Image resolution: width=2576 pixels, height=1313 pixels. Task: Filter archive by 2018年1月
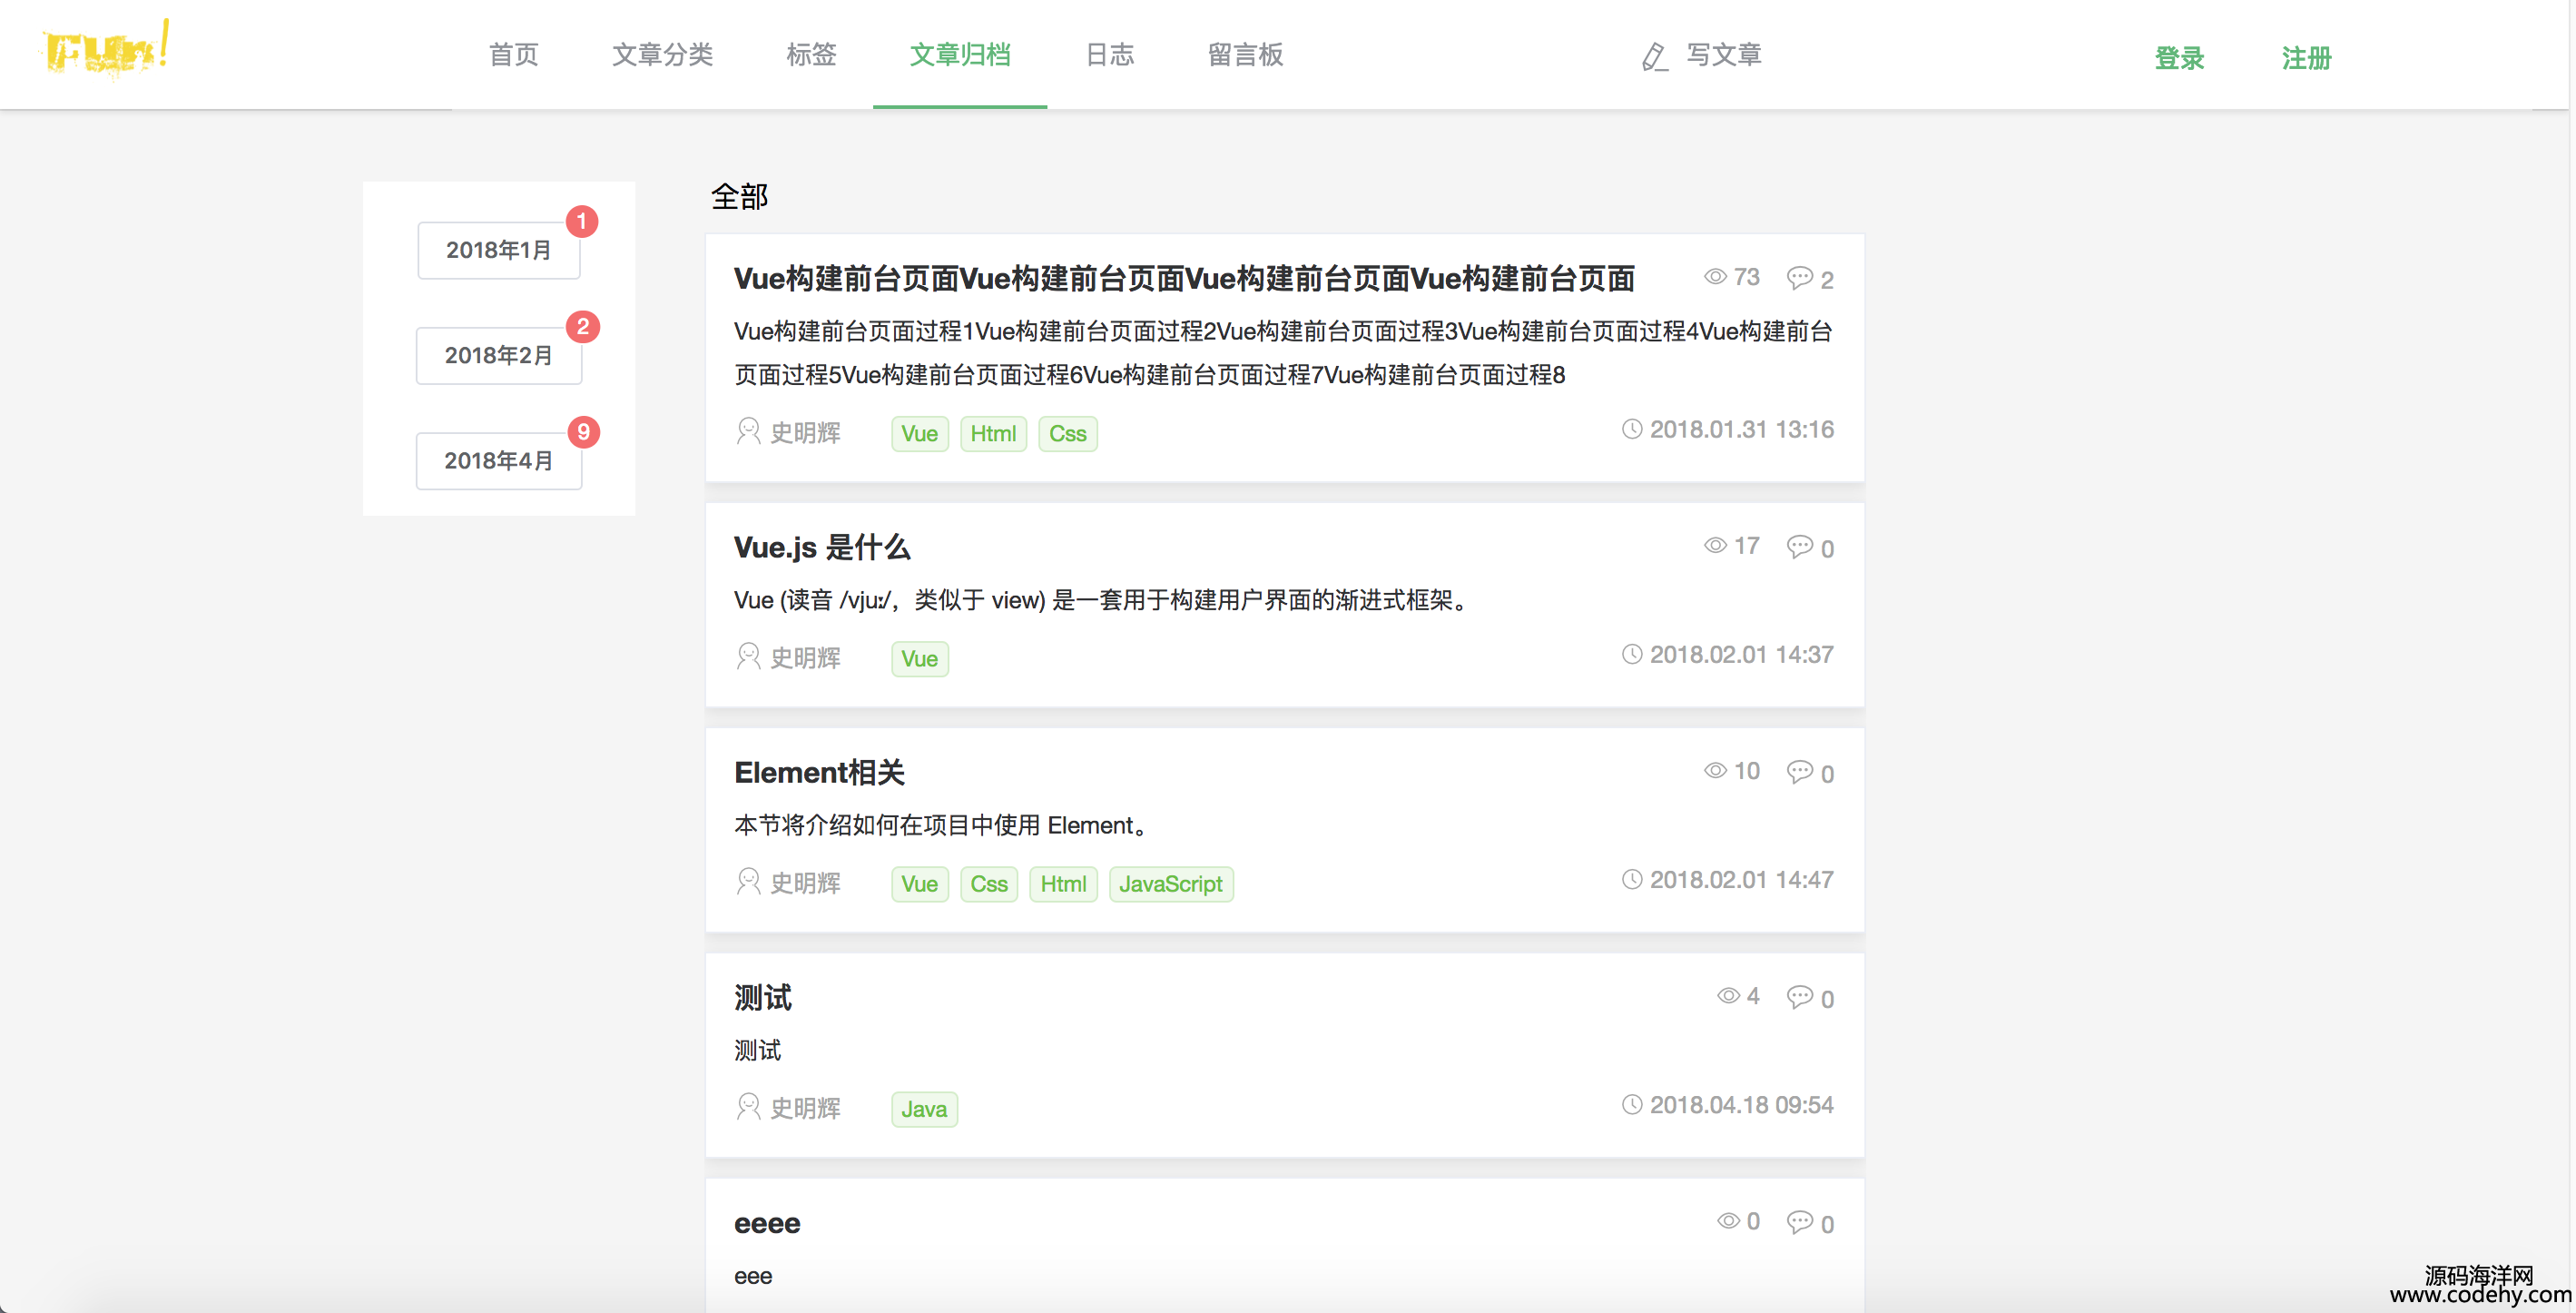coord(498,250)
